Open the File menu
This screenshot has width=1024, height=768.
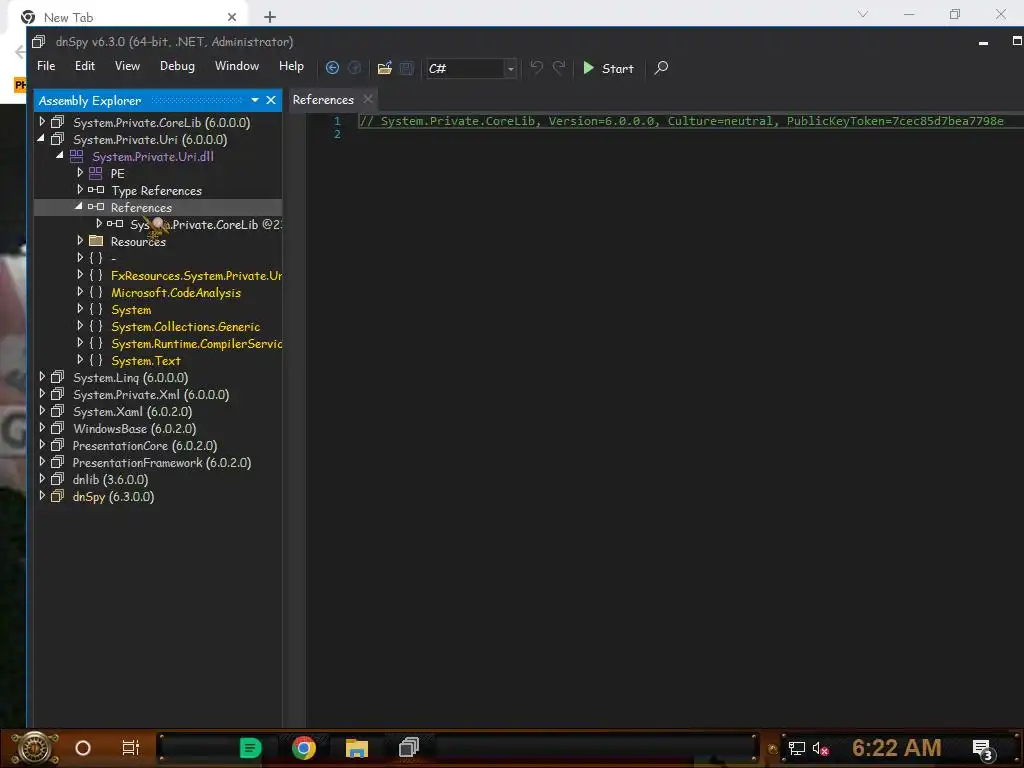pyautogui.click(x=46, y=66)
